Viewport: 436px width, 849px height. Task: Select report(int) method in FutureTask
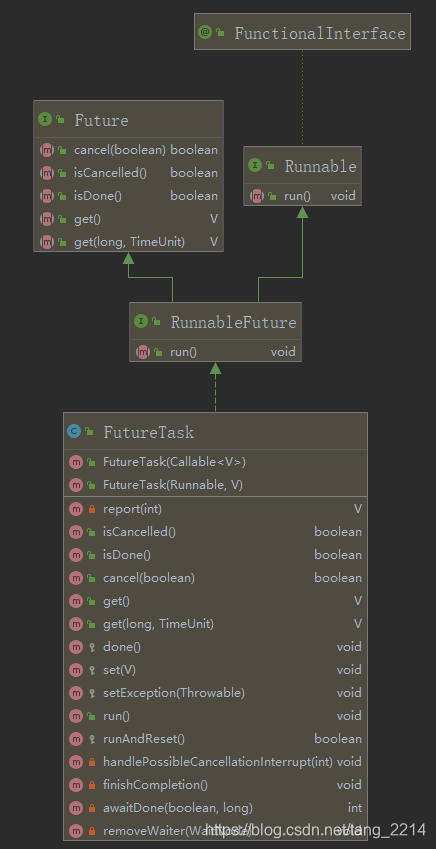pyautogui.click(x=216, y=509)
